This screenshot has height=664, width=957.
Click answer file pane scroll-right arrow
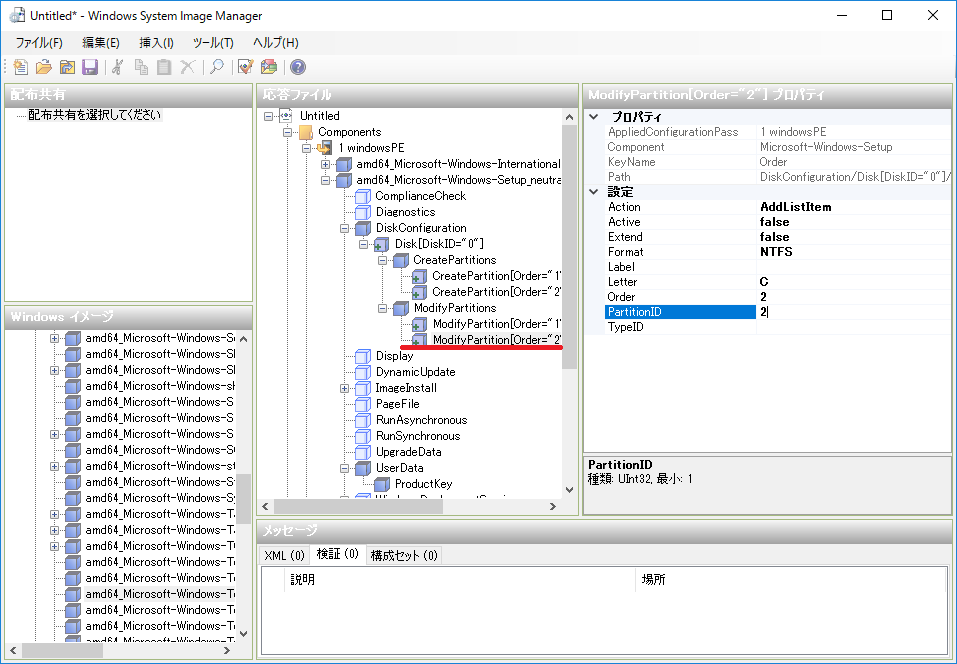pos(553,507)
